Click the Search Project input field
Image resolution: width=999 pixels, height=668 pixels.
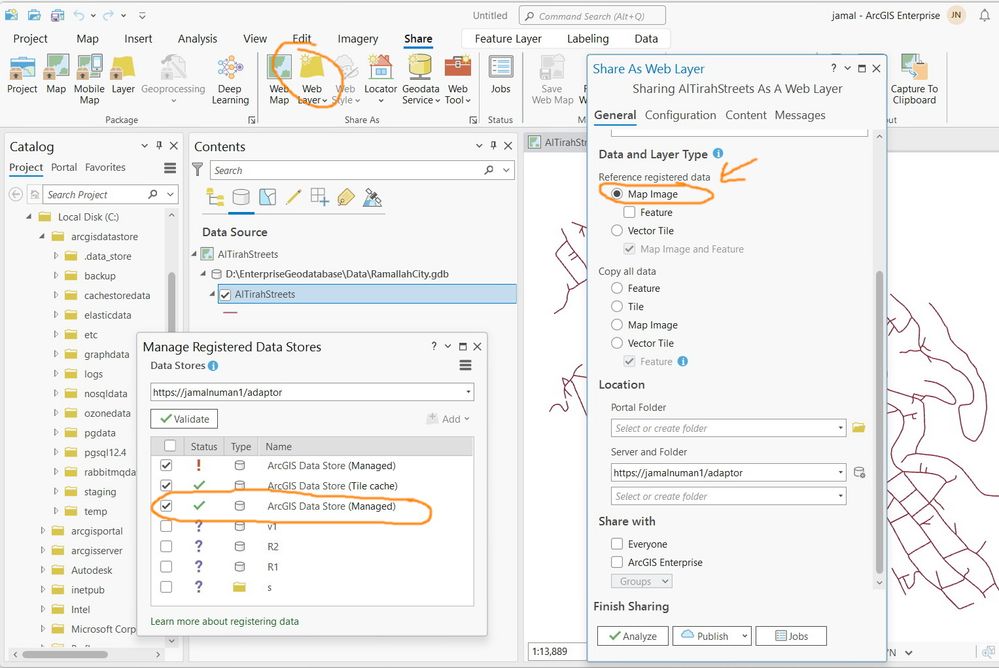point(94,194)
